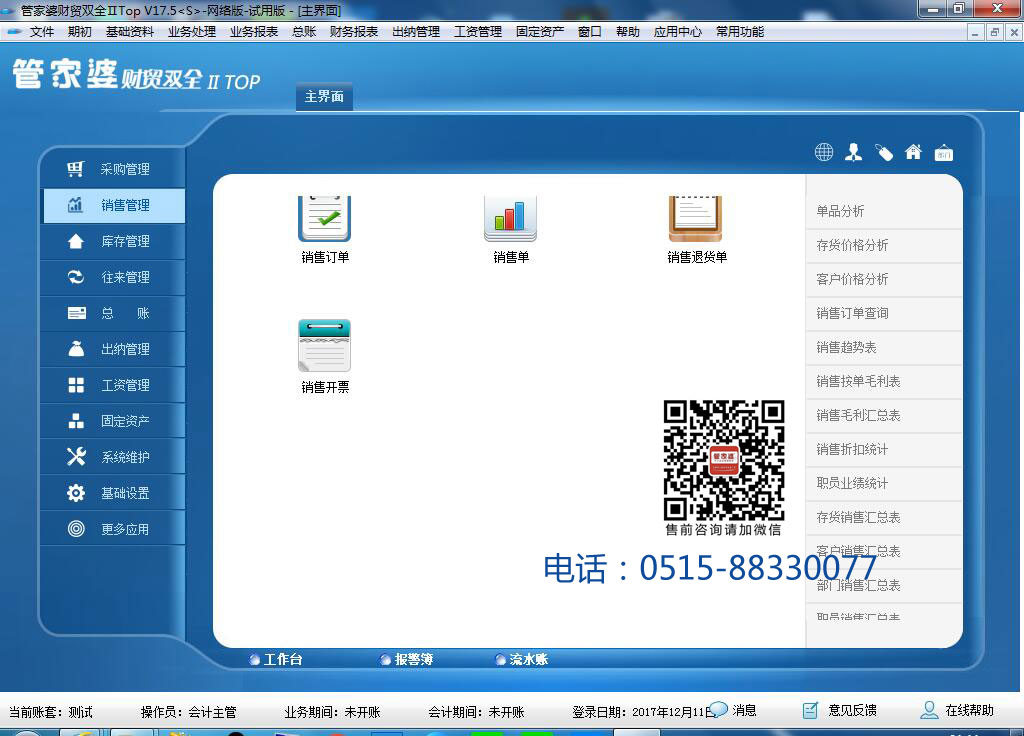The image size is (1024, 736).
Task: Open 消息 messages in status bar
Action: [x=733, y=710]
